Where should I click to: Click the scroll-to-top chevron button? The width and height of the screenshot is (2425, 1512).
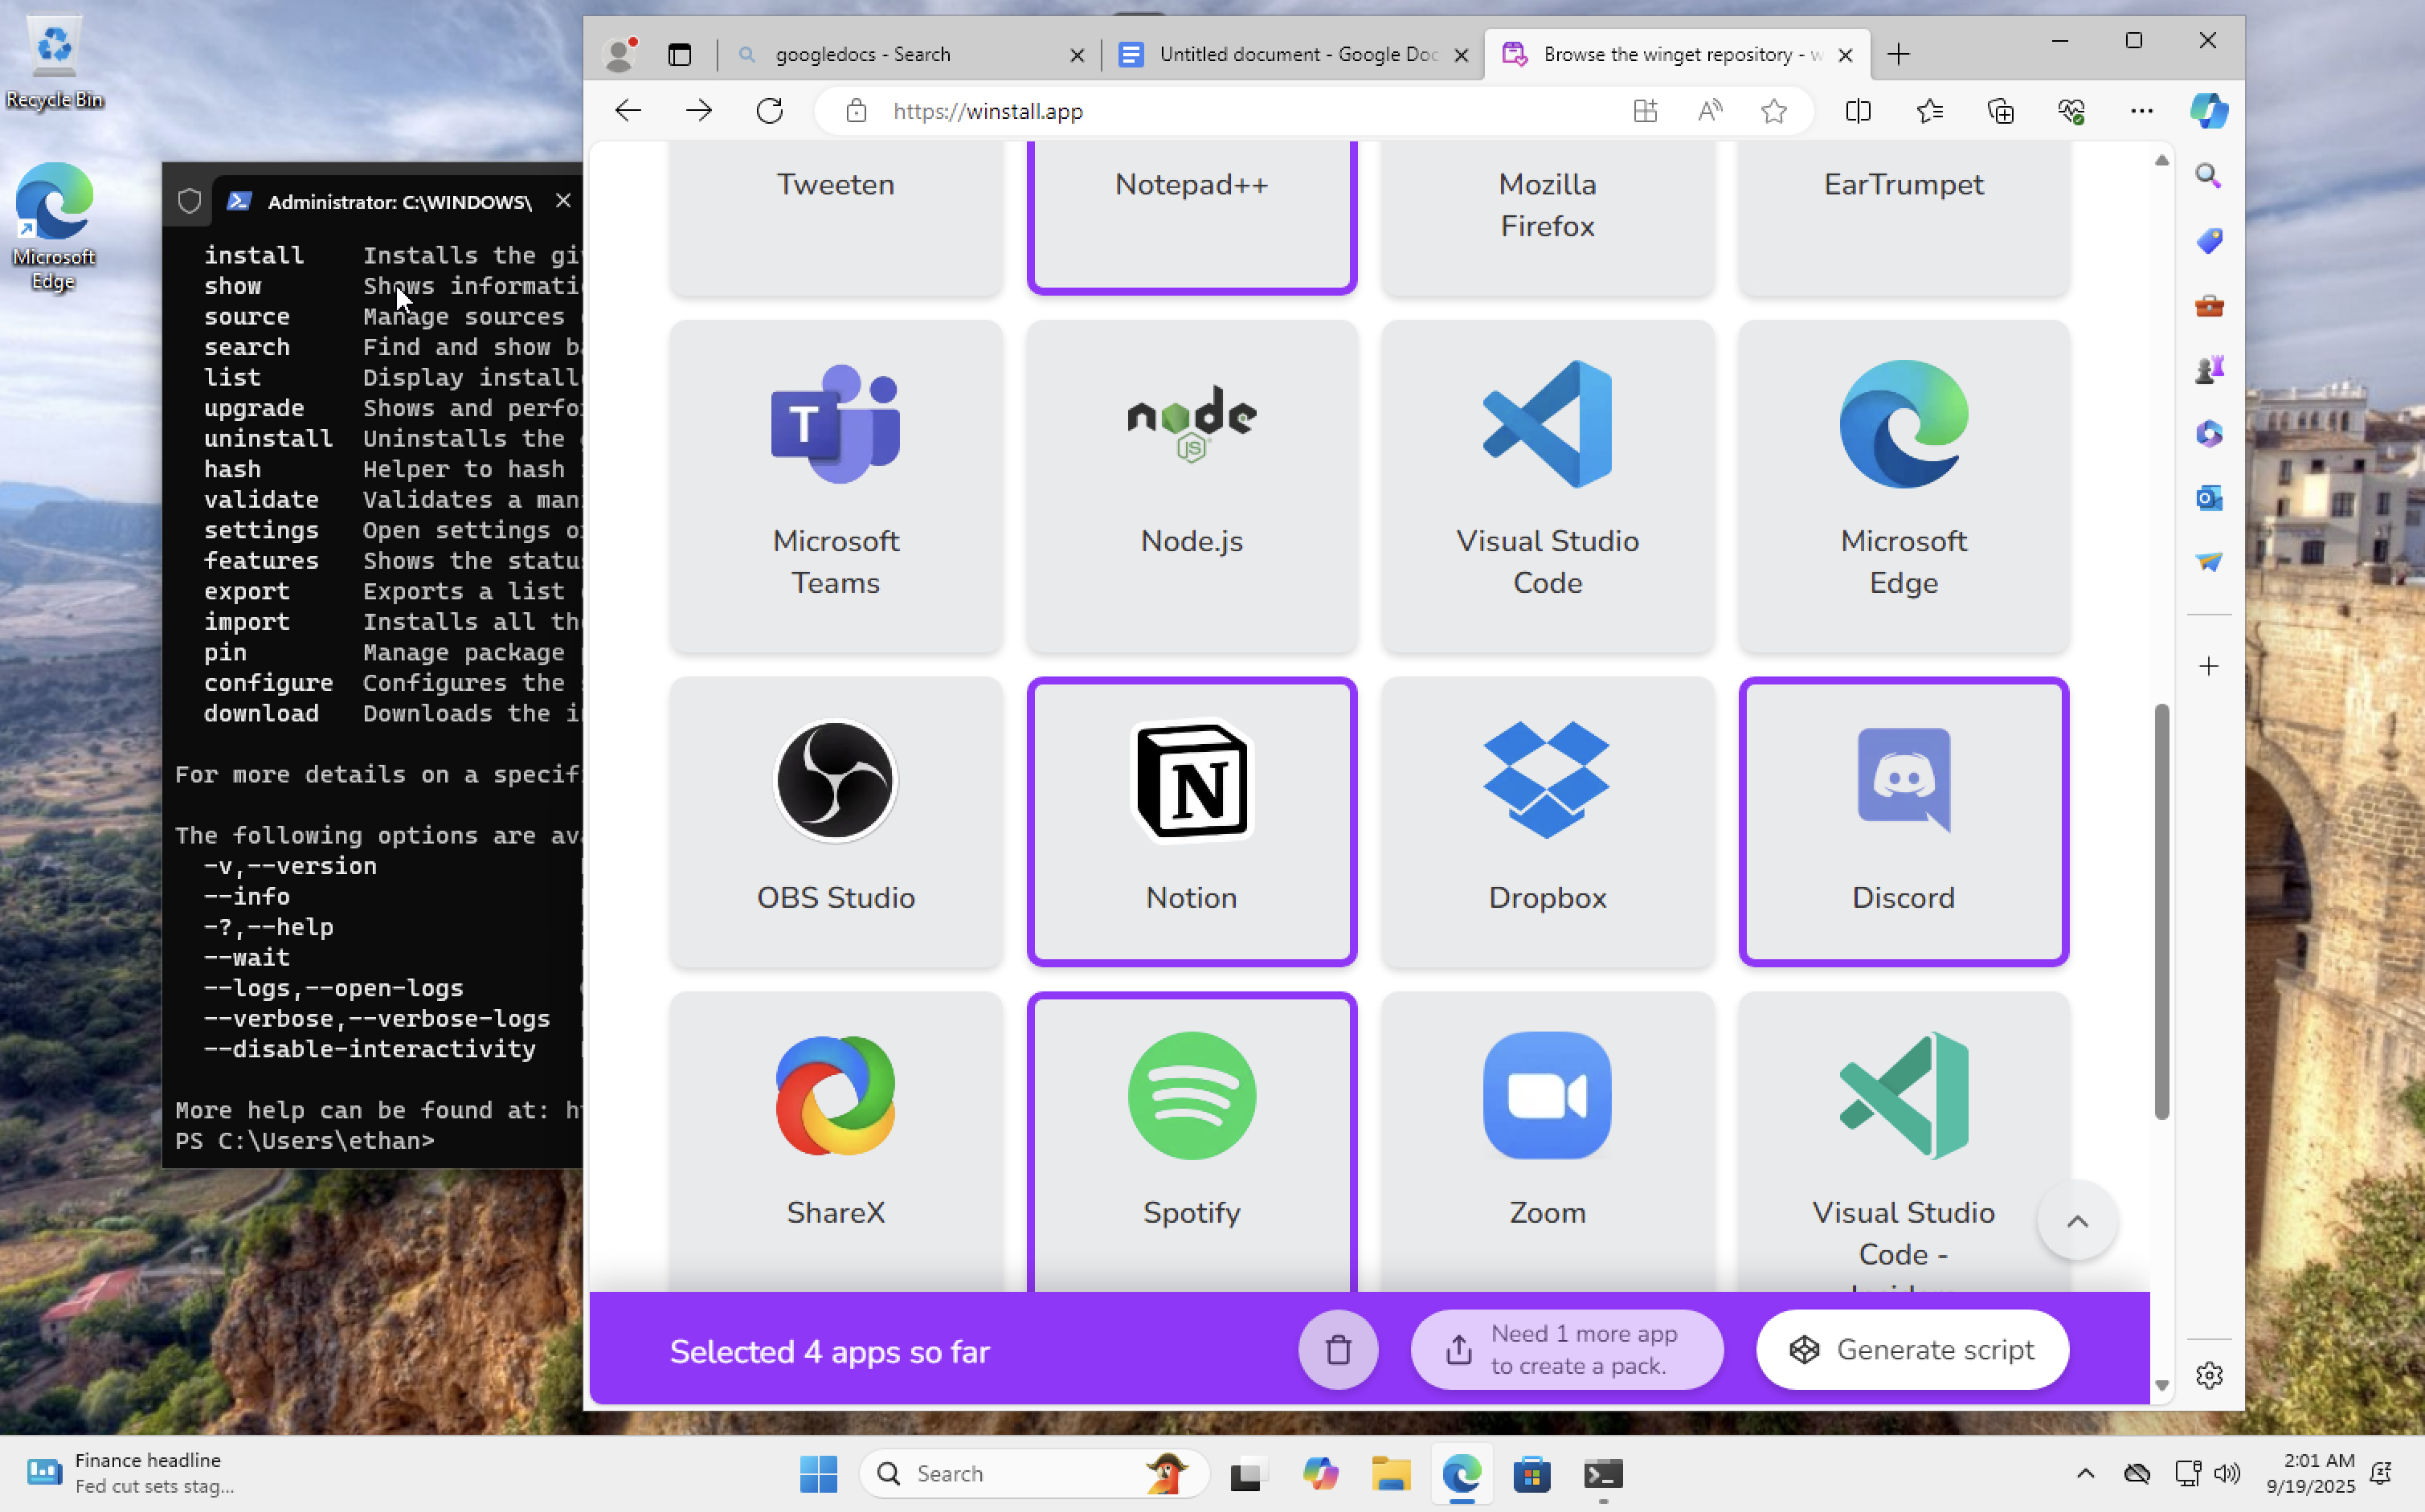pyautogui.click(x=2077, y=1221)
